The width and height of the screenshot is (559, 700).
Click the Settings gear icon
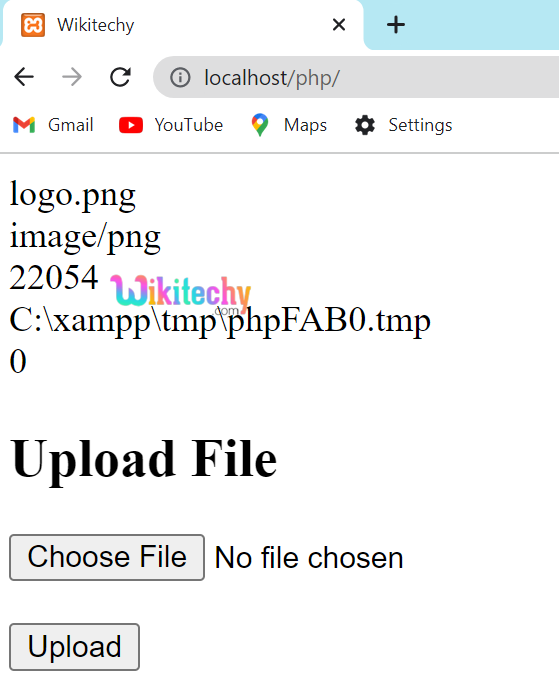[x=365, y=125]
